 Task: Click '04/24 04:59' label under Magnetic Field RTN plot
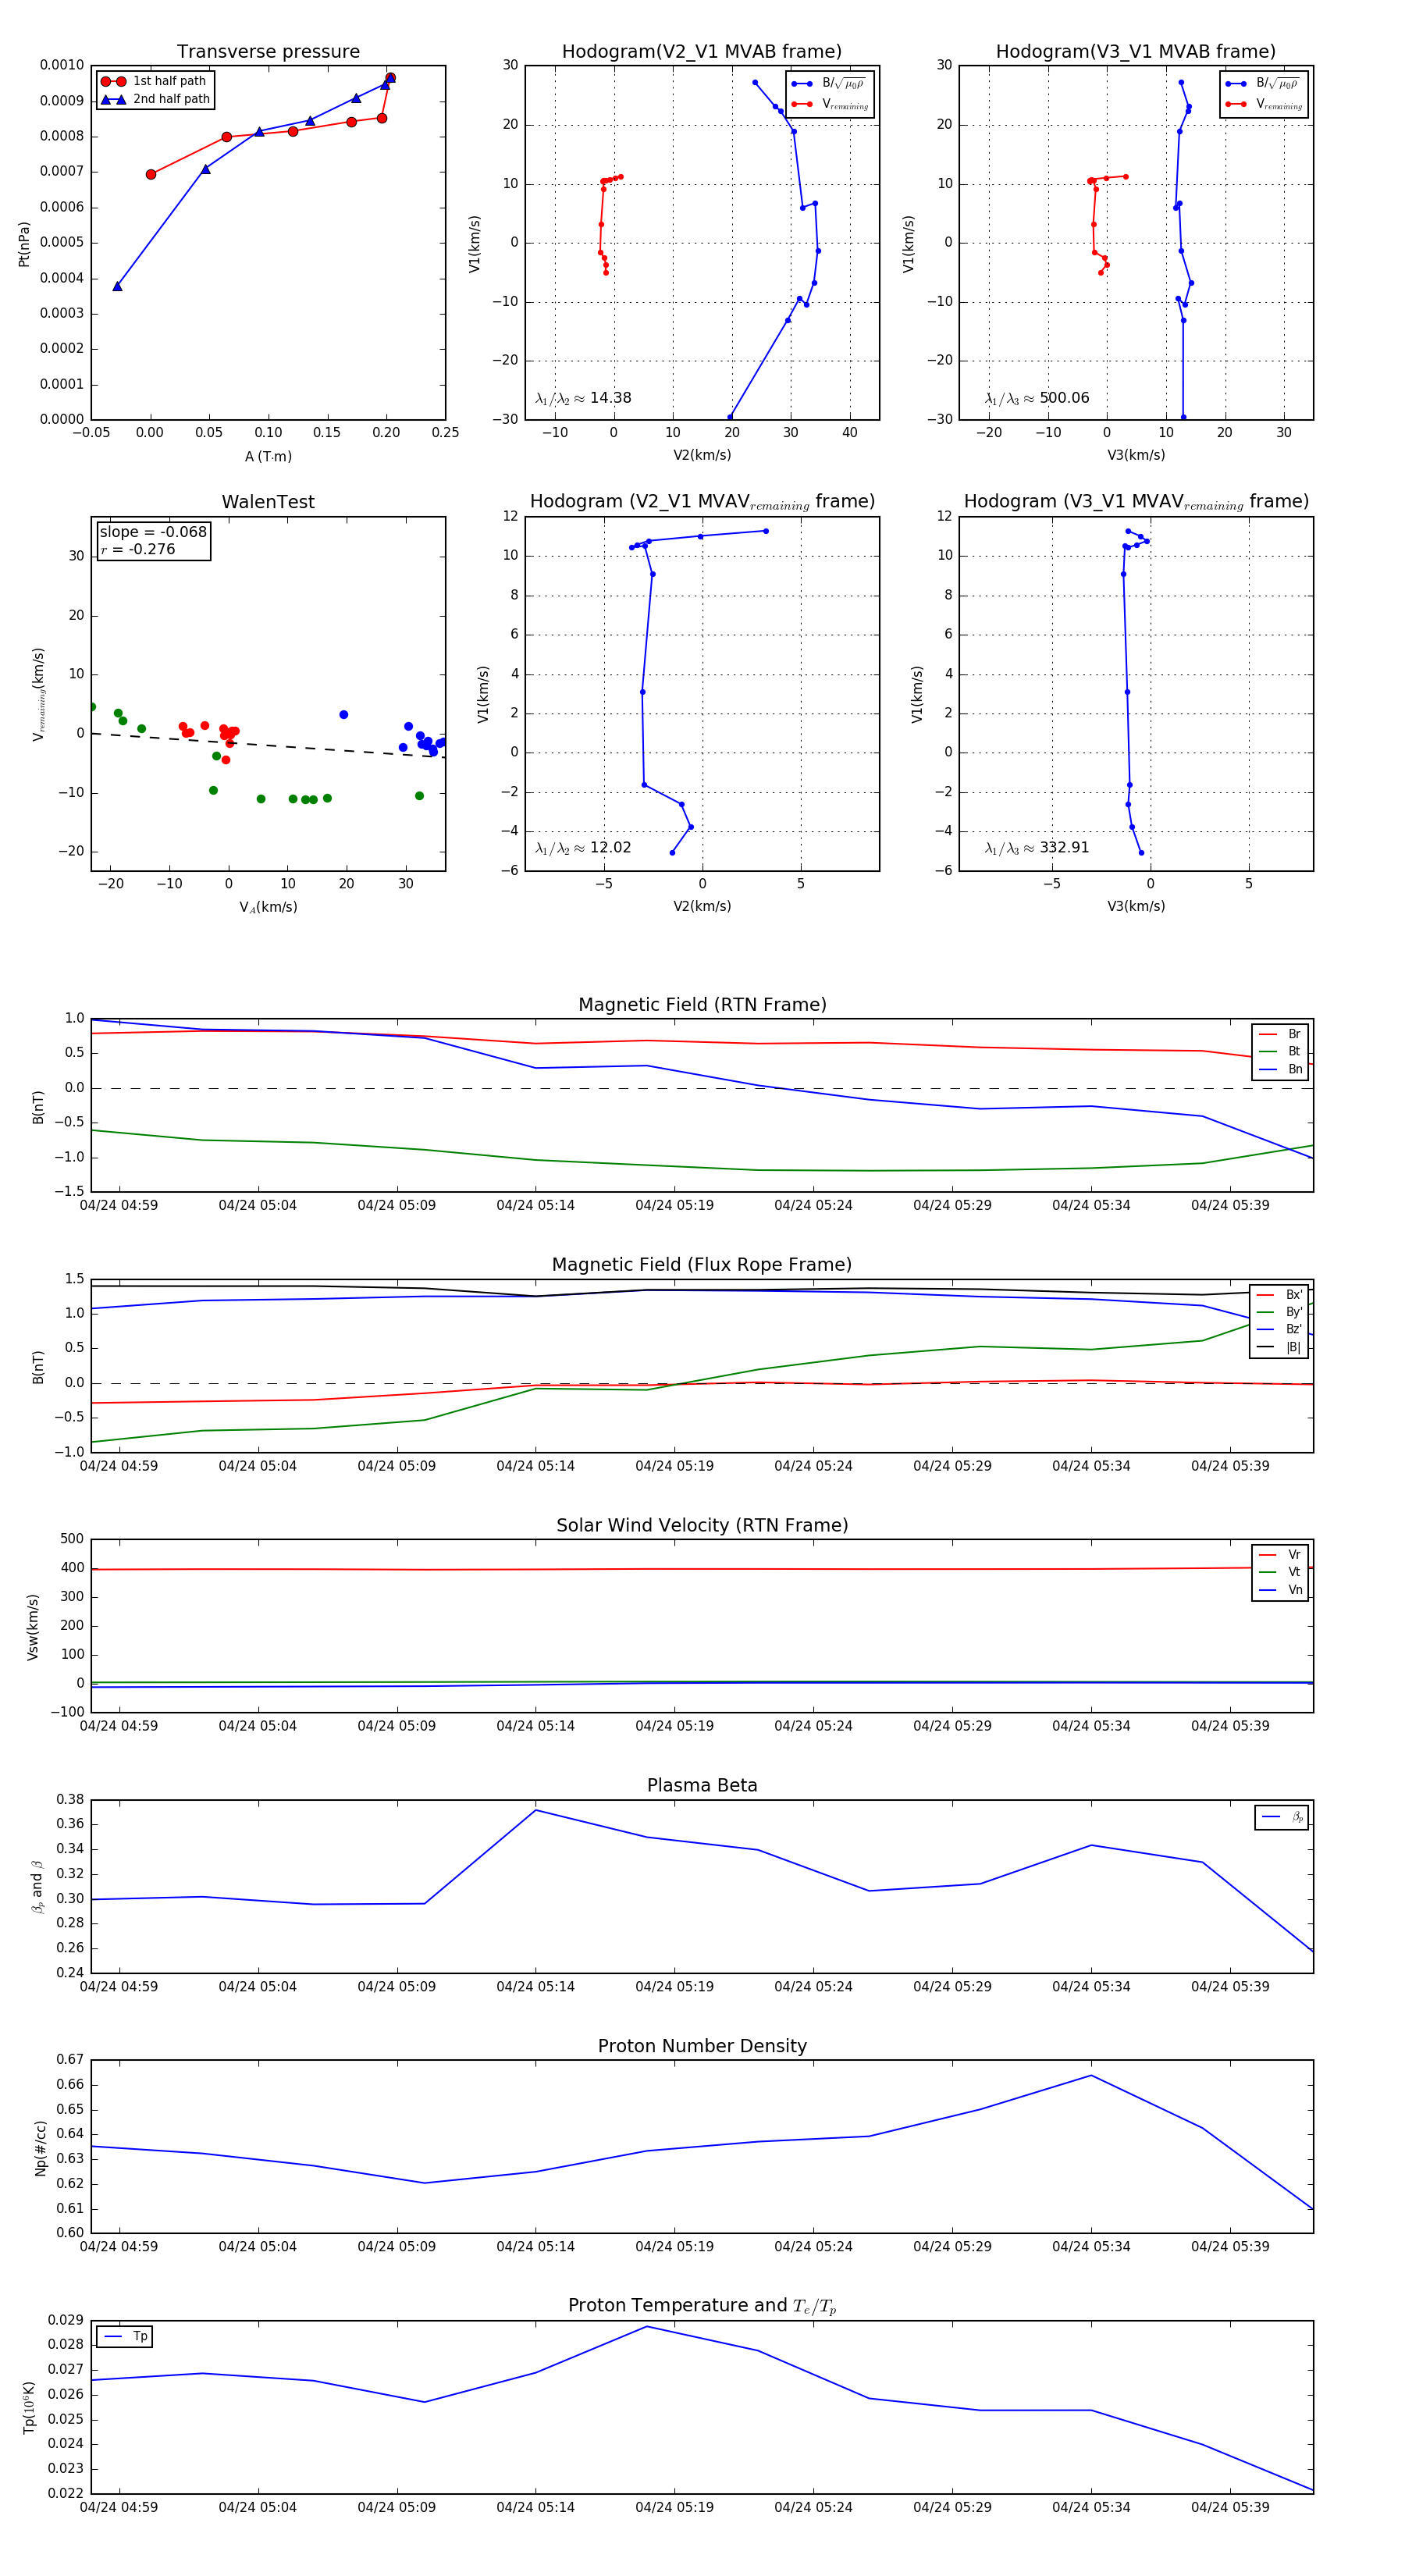tap(119, 1205)
